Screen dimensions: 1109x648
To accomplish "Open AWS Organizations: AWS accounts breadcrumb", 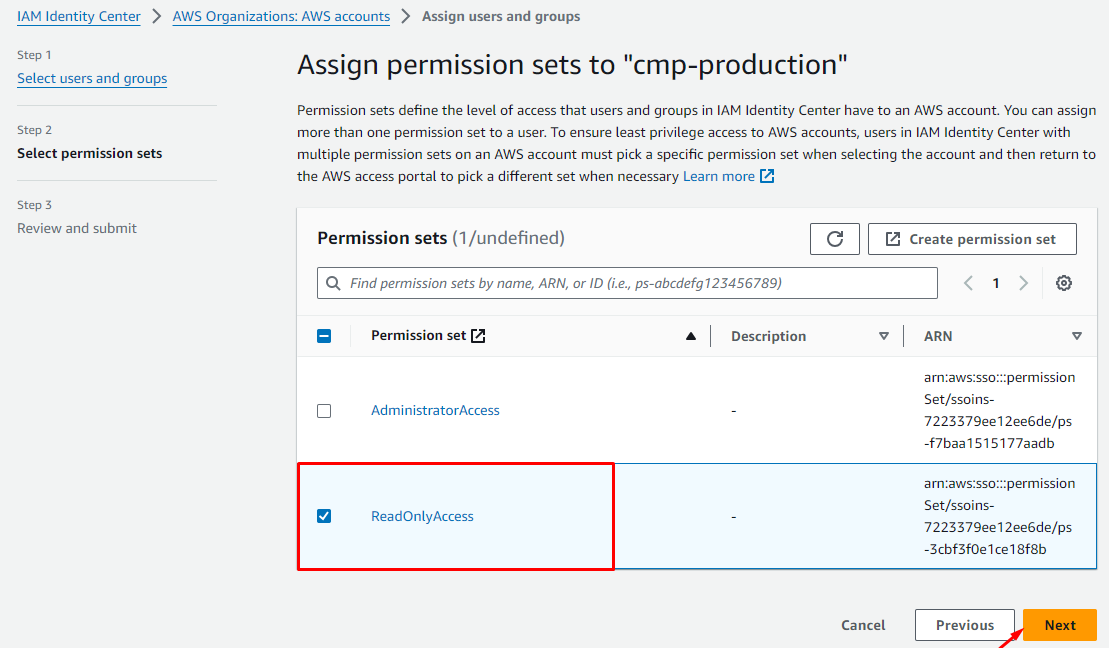I will [281, 16].
